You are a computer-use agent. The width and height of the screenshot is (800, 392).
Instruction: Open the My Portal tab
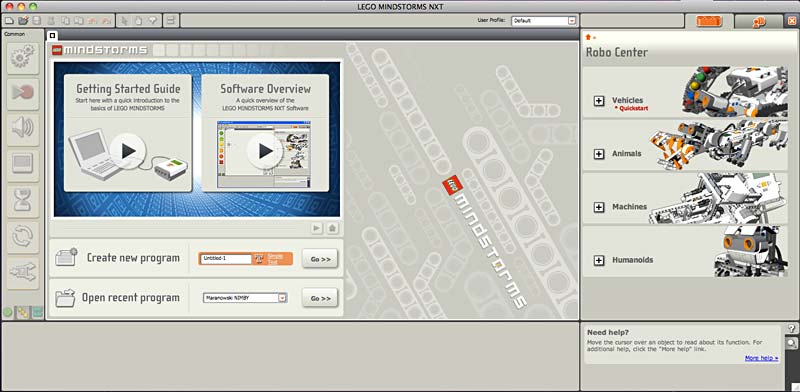pos(758,22)
